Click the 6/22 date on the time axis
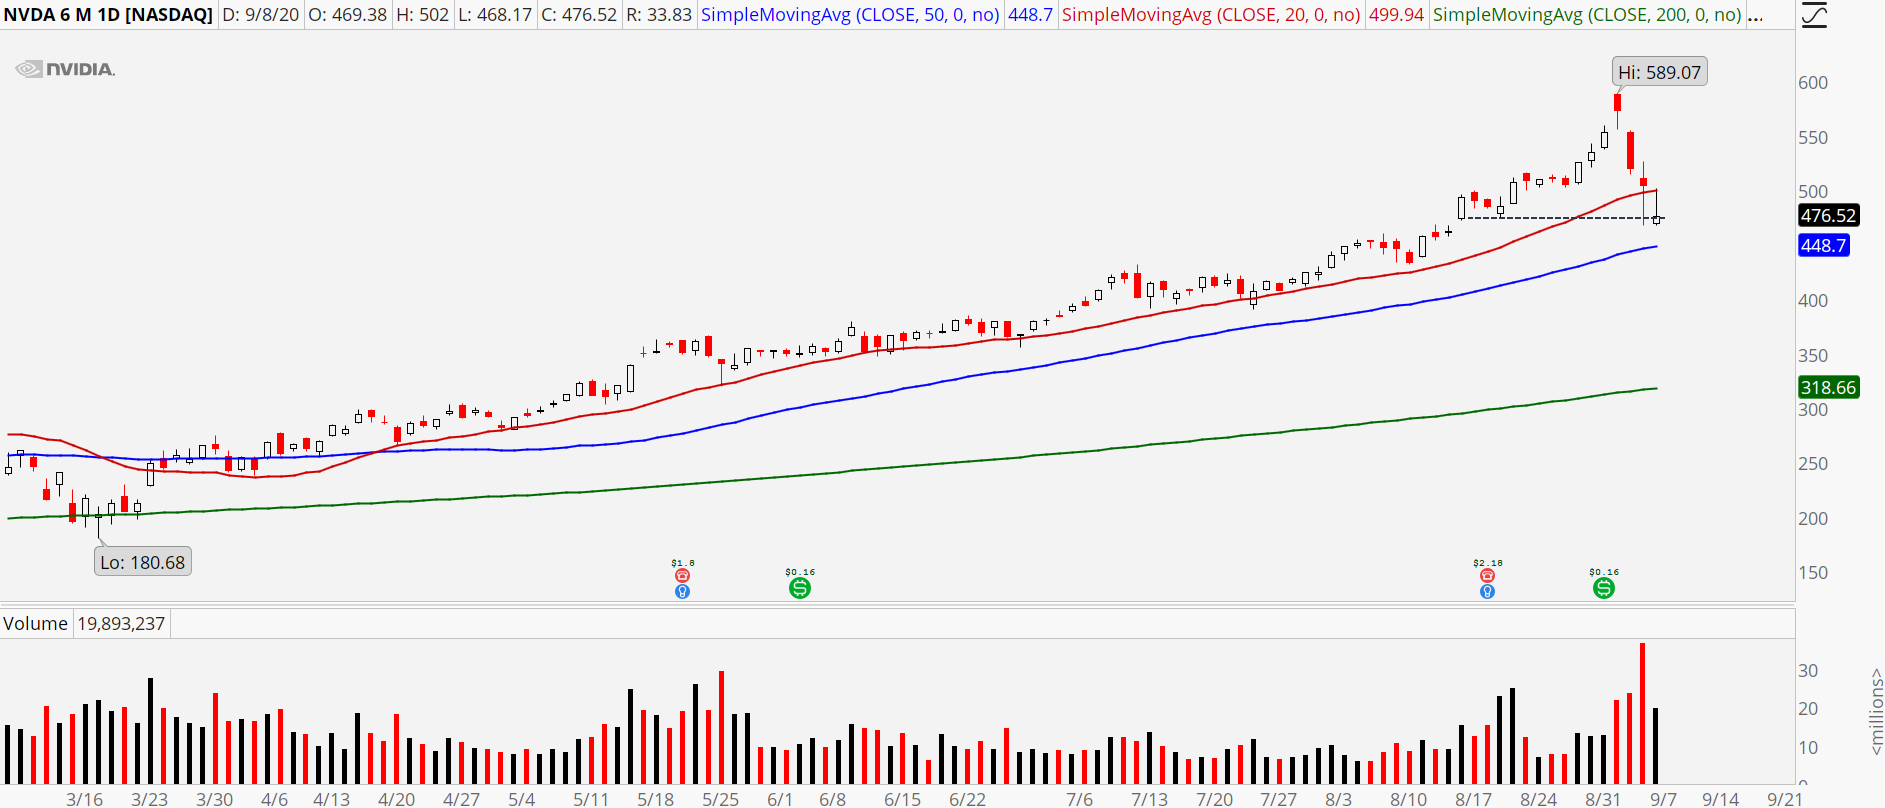The width and height of the screenshot is (1885, 808). pos(968,799)
